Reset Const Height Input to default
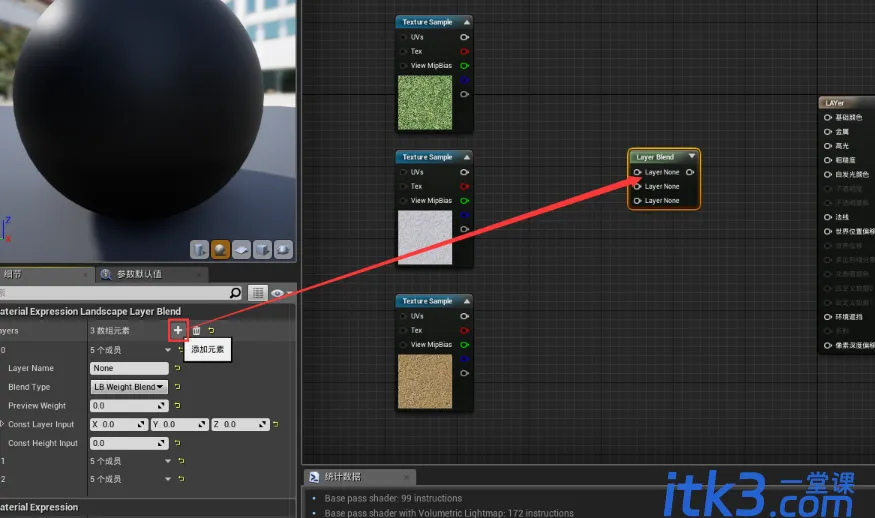 pos(177,443)
